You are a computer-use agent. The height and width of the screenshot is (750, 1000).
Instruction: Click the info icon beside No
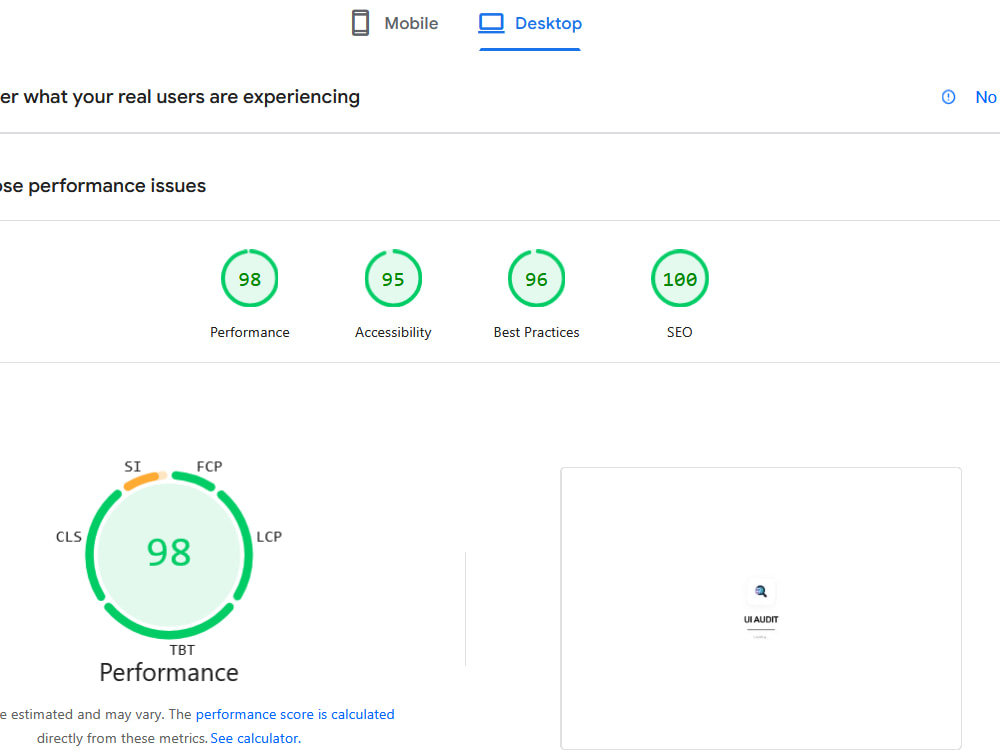[948, 97]
